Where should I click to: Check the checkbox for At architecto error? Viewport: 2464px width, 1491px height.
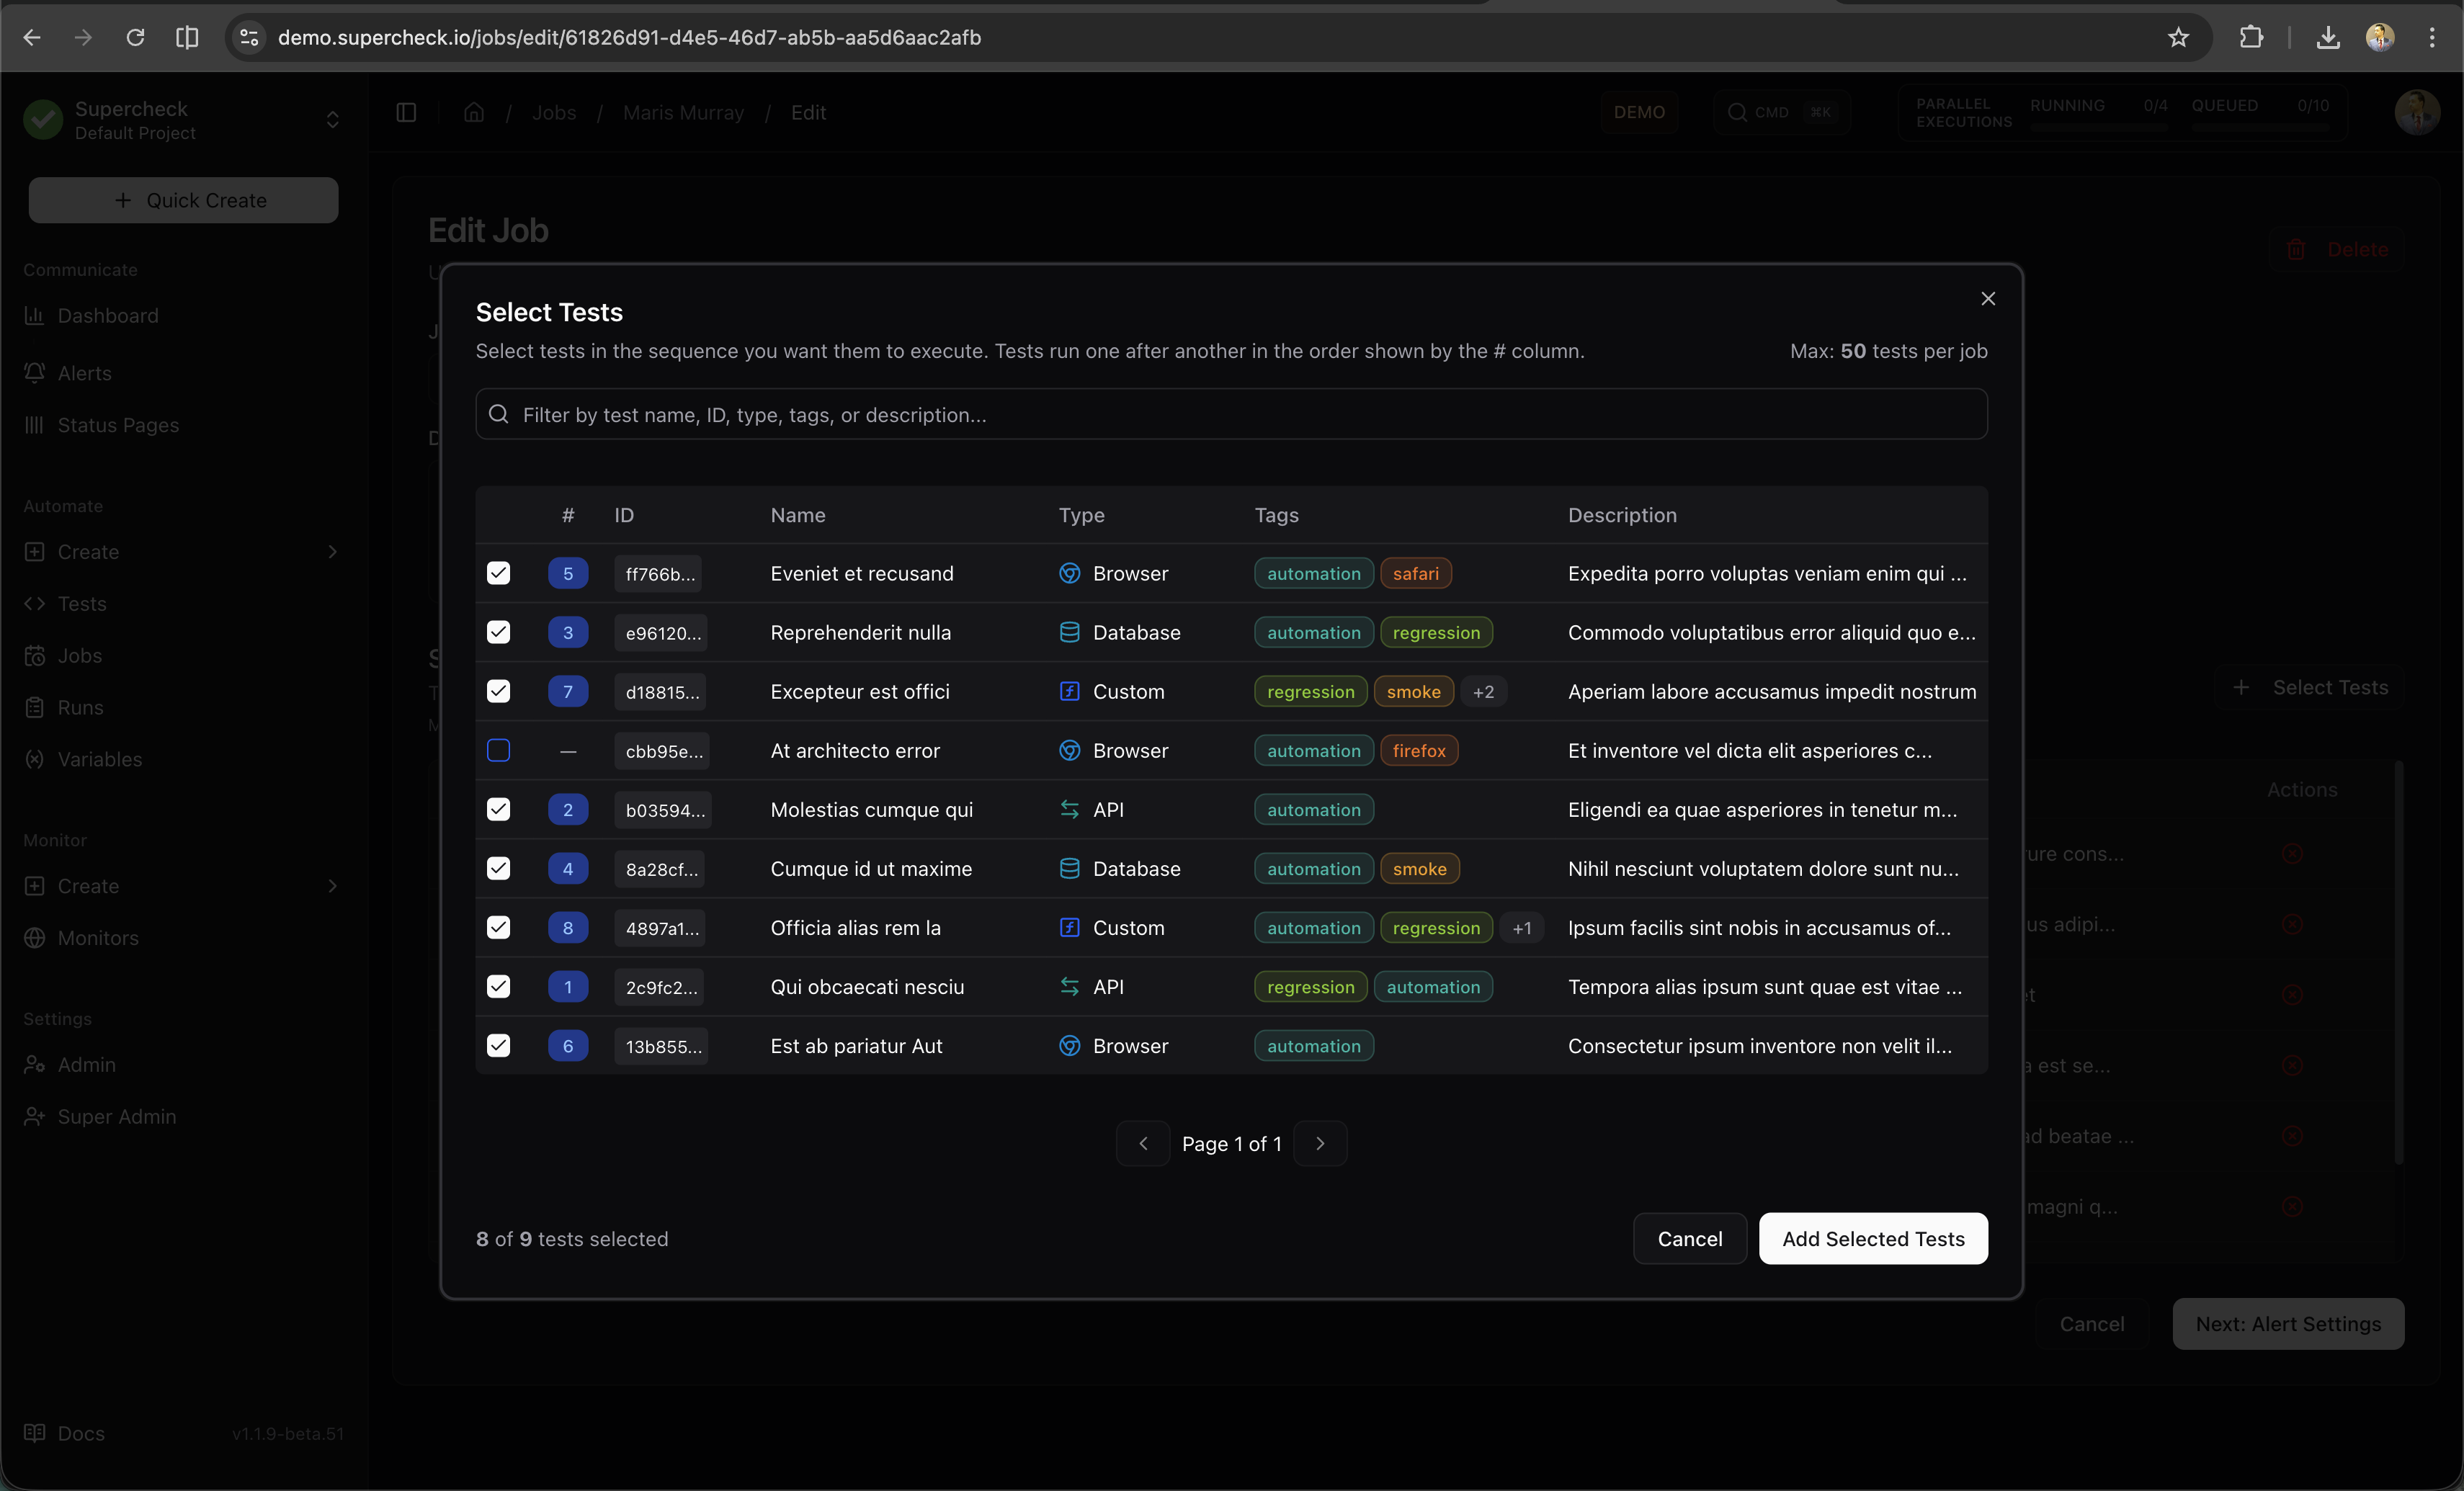pyautogui.click(x=498, y=750)
